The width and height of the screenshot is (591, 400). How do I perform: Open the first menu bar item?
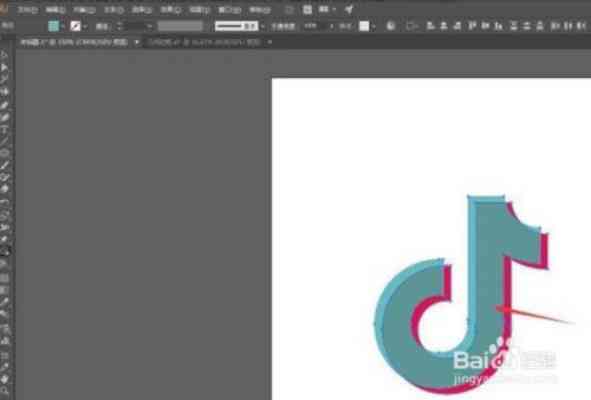(x=27, y=10)
